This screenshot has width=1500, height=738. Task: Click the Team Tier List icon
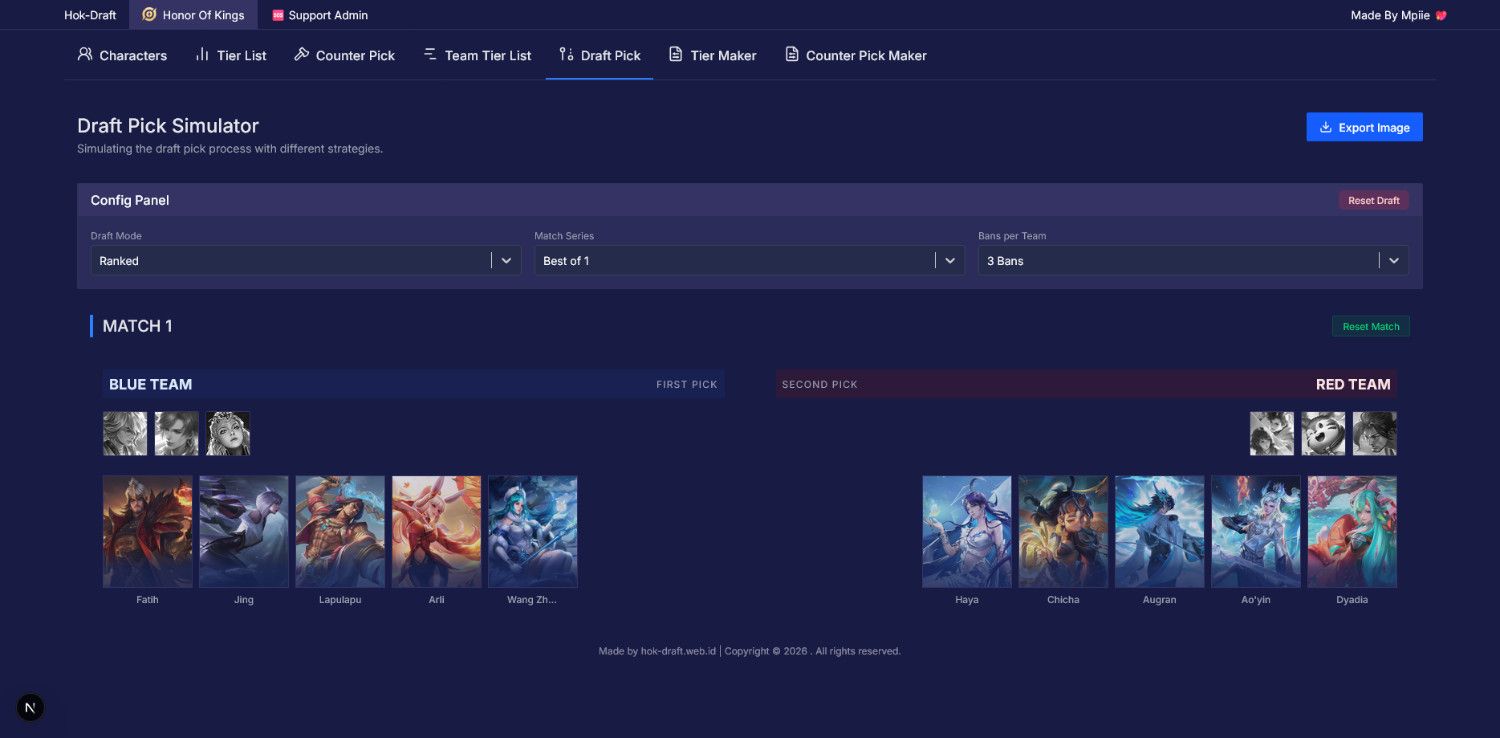430,54
